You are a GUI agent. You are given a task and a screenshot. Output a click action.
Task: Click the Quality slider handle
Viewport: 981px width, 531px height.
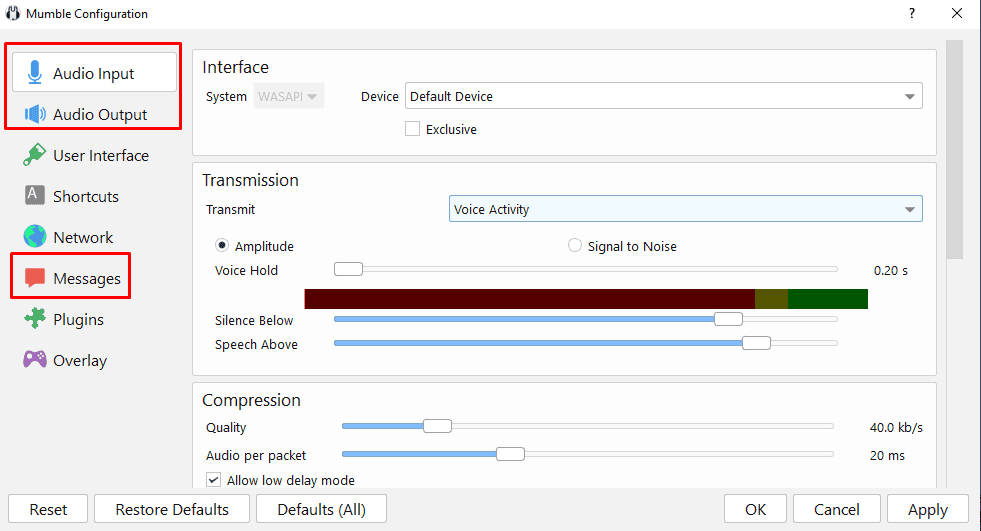pos(437,426)
